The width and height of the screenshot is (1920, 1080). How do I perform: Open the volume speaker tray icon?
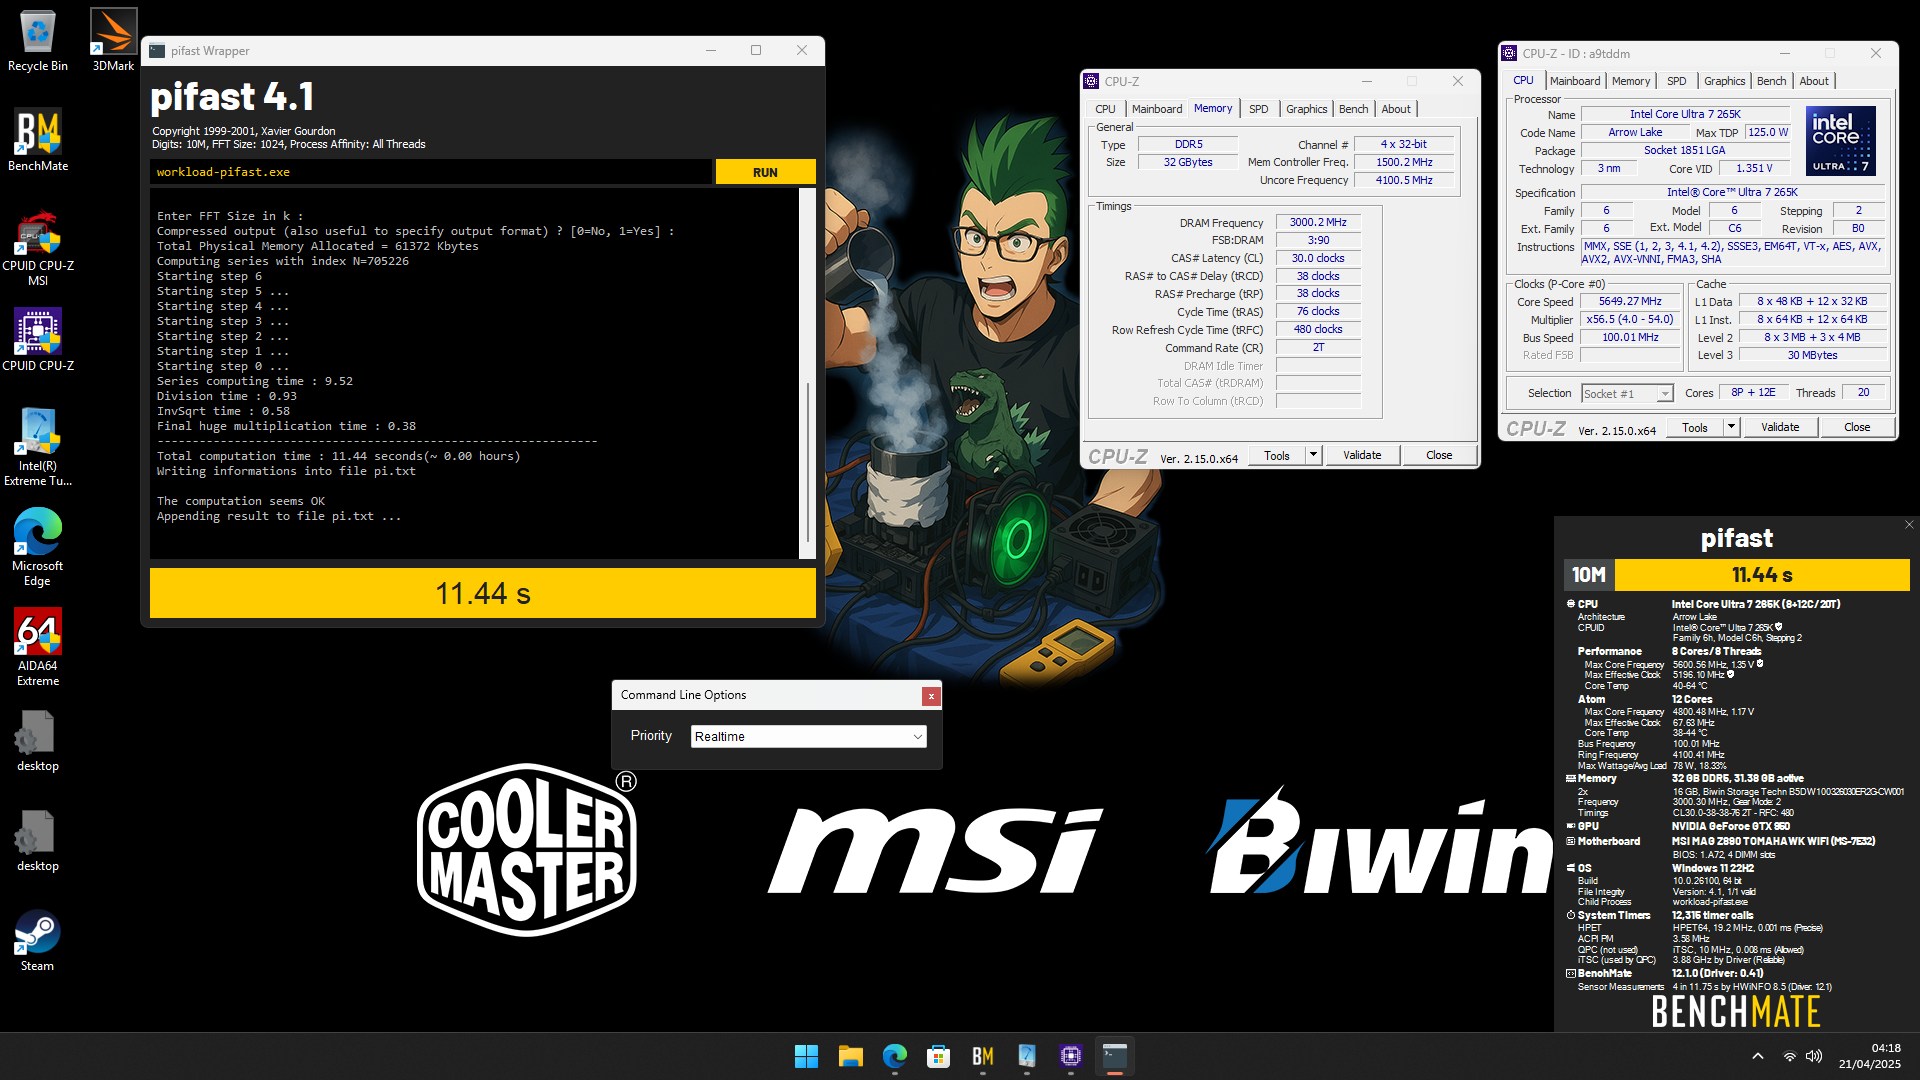(x=1814, y=1056)
